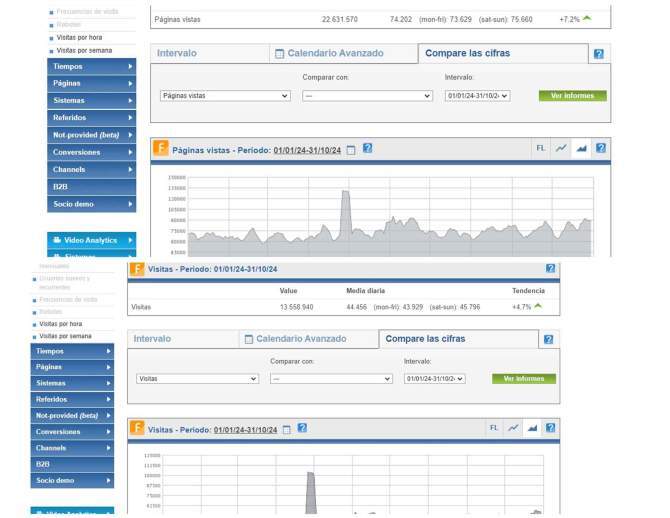Select FL view in Páginas vistas chart header
The width and height of the screenshot is (670, 518).
click(540, 148)
